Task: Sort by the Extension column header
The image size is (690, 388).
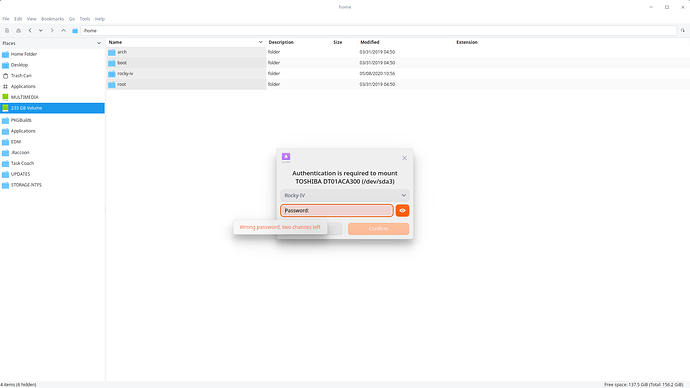Action: coord(467,42)
